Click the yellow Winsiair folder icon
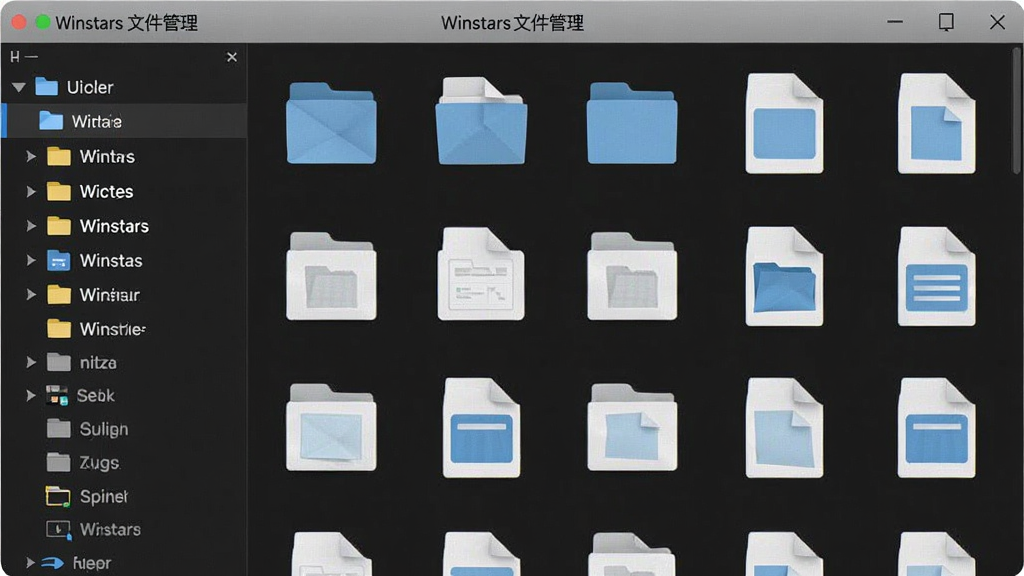Screen dimensions: 1024x576 point(59,295)
